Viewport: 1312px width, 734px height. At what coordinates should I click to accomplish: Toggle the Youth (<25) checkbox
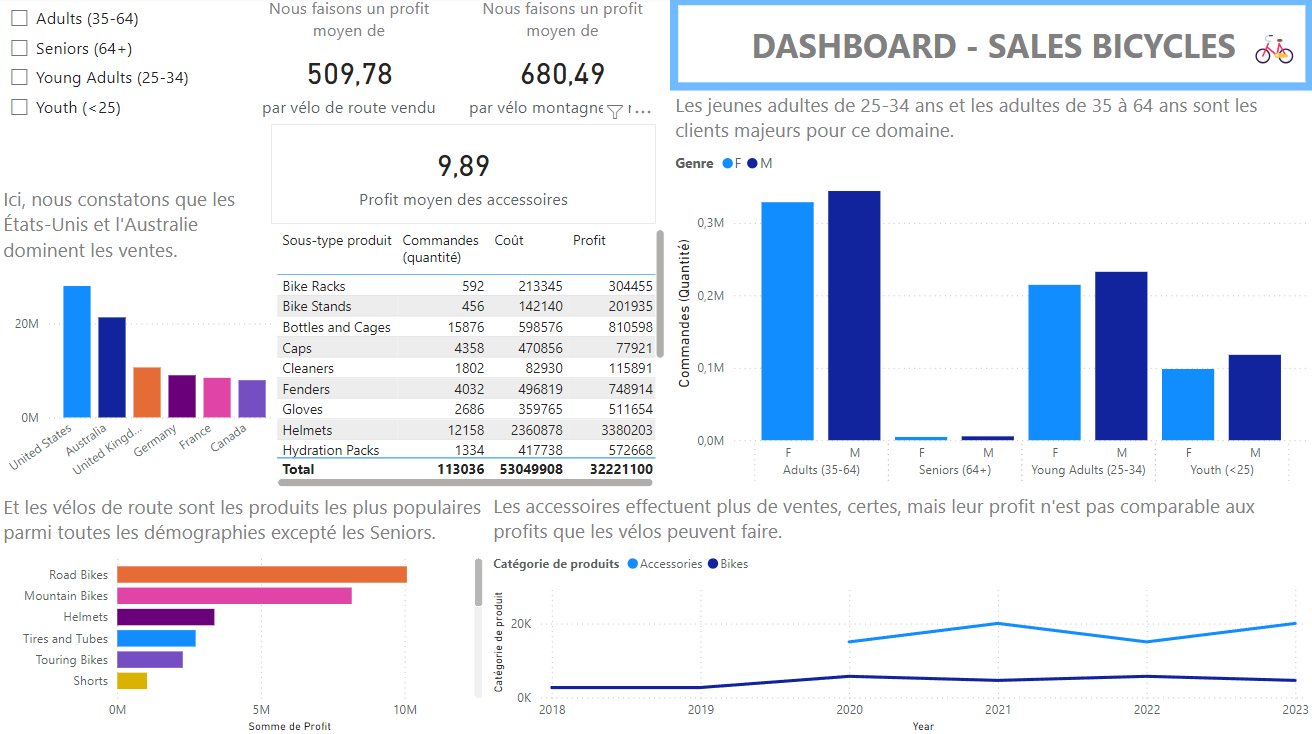click(x=19, y=107)
